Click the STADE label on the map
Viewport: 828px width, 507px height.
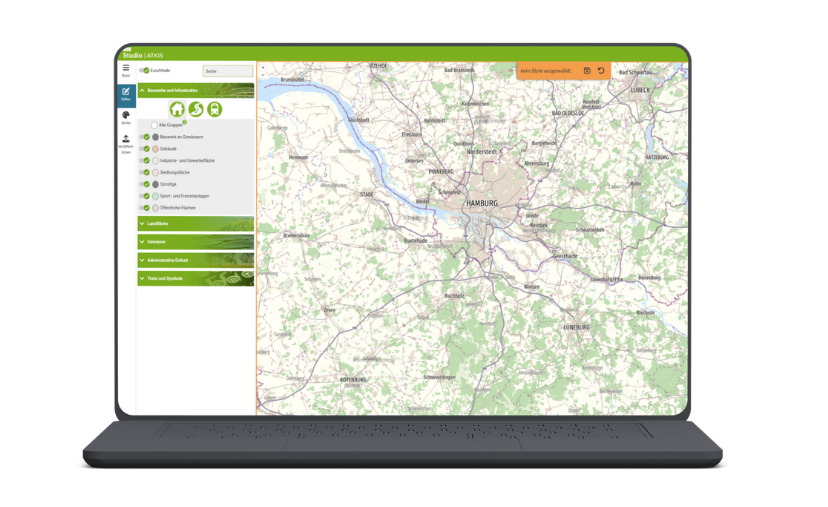pos(366,194)
